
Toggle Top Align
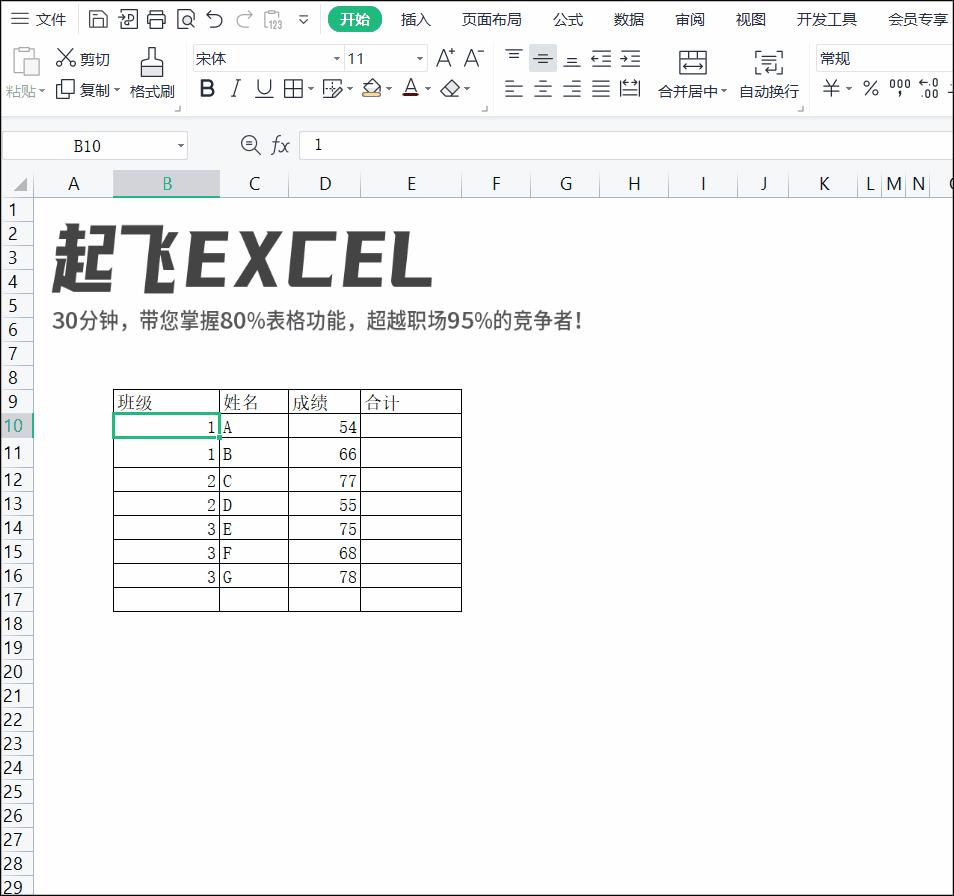514,56
